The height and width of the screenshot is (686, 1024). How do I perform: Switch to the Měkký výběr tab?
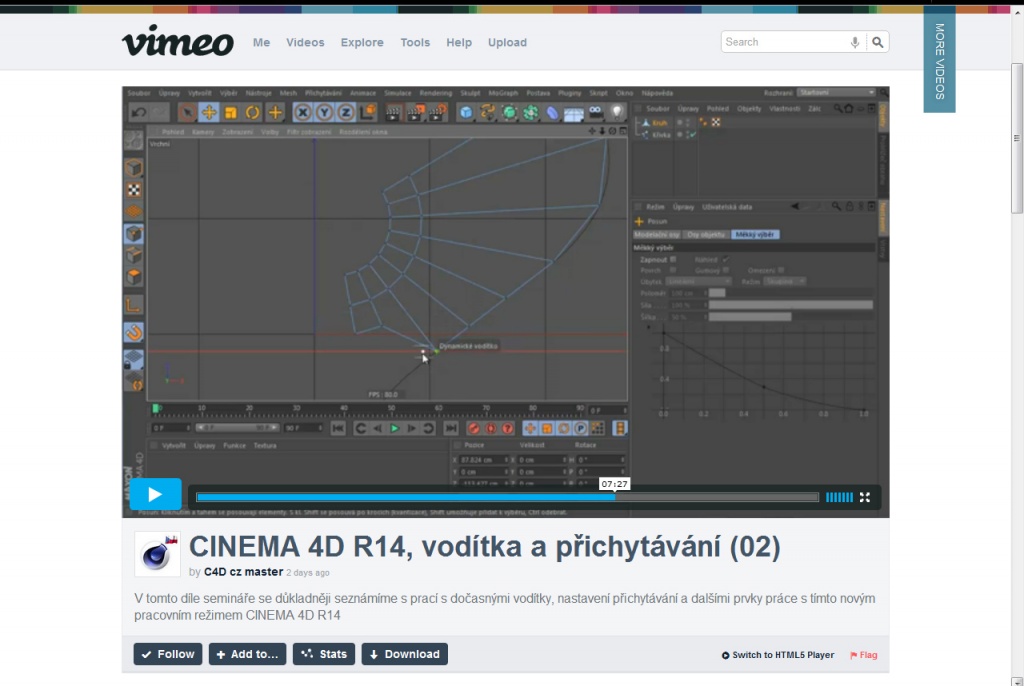755,235
